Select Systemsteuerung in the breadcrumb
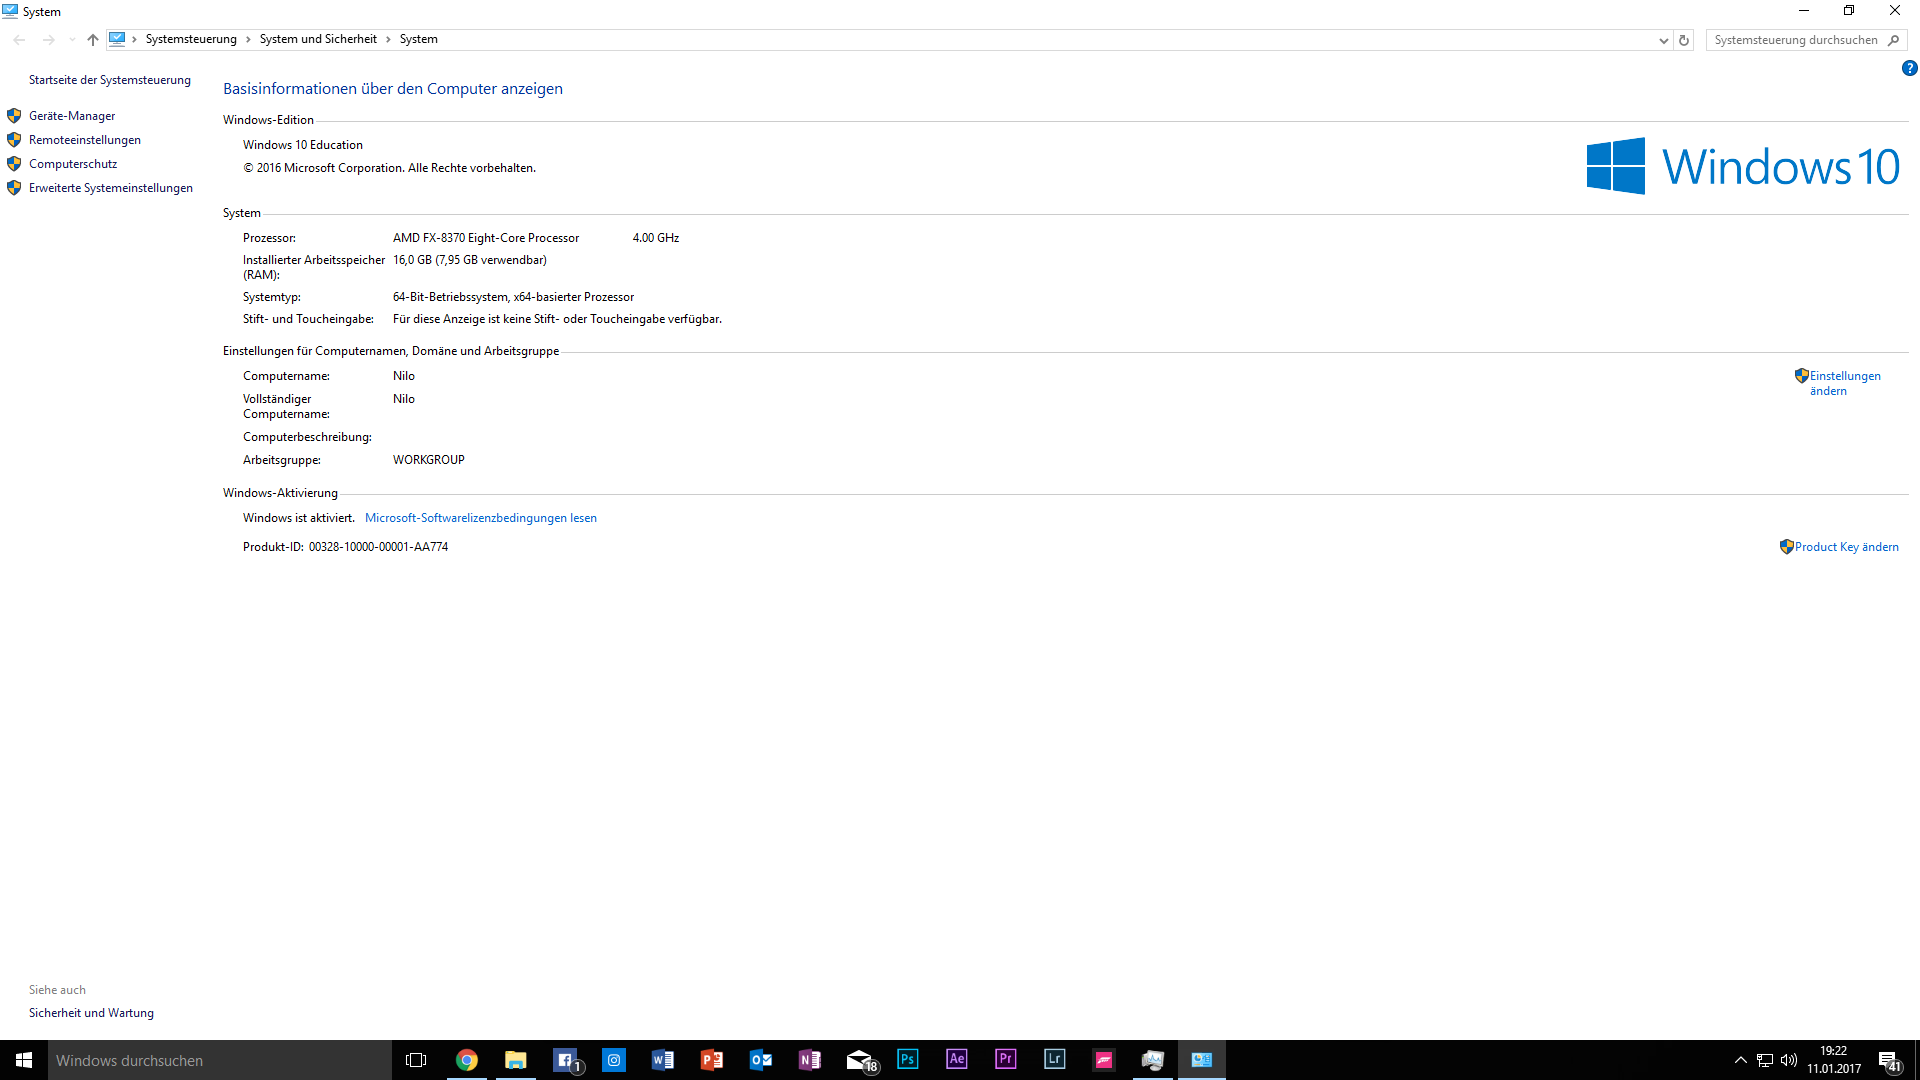 pyautogui.click(x=191, y=39)
